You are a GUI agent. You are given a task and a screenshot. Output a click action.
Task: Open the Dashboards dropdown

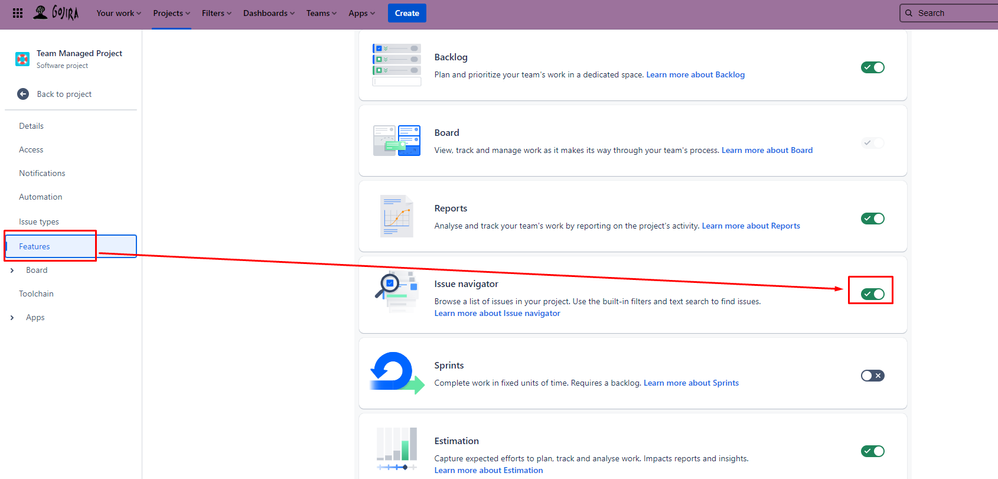click(x=269, y=13)
